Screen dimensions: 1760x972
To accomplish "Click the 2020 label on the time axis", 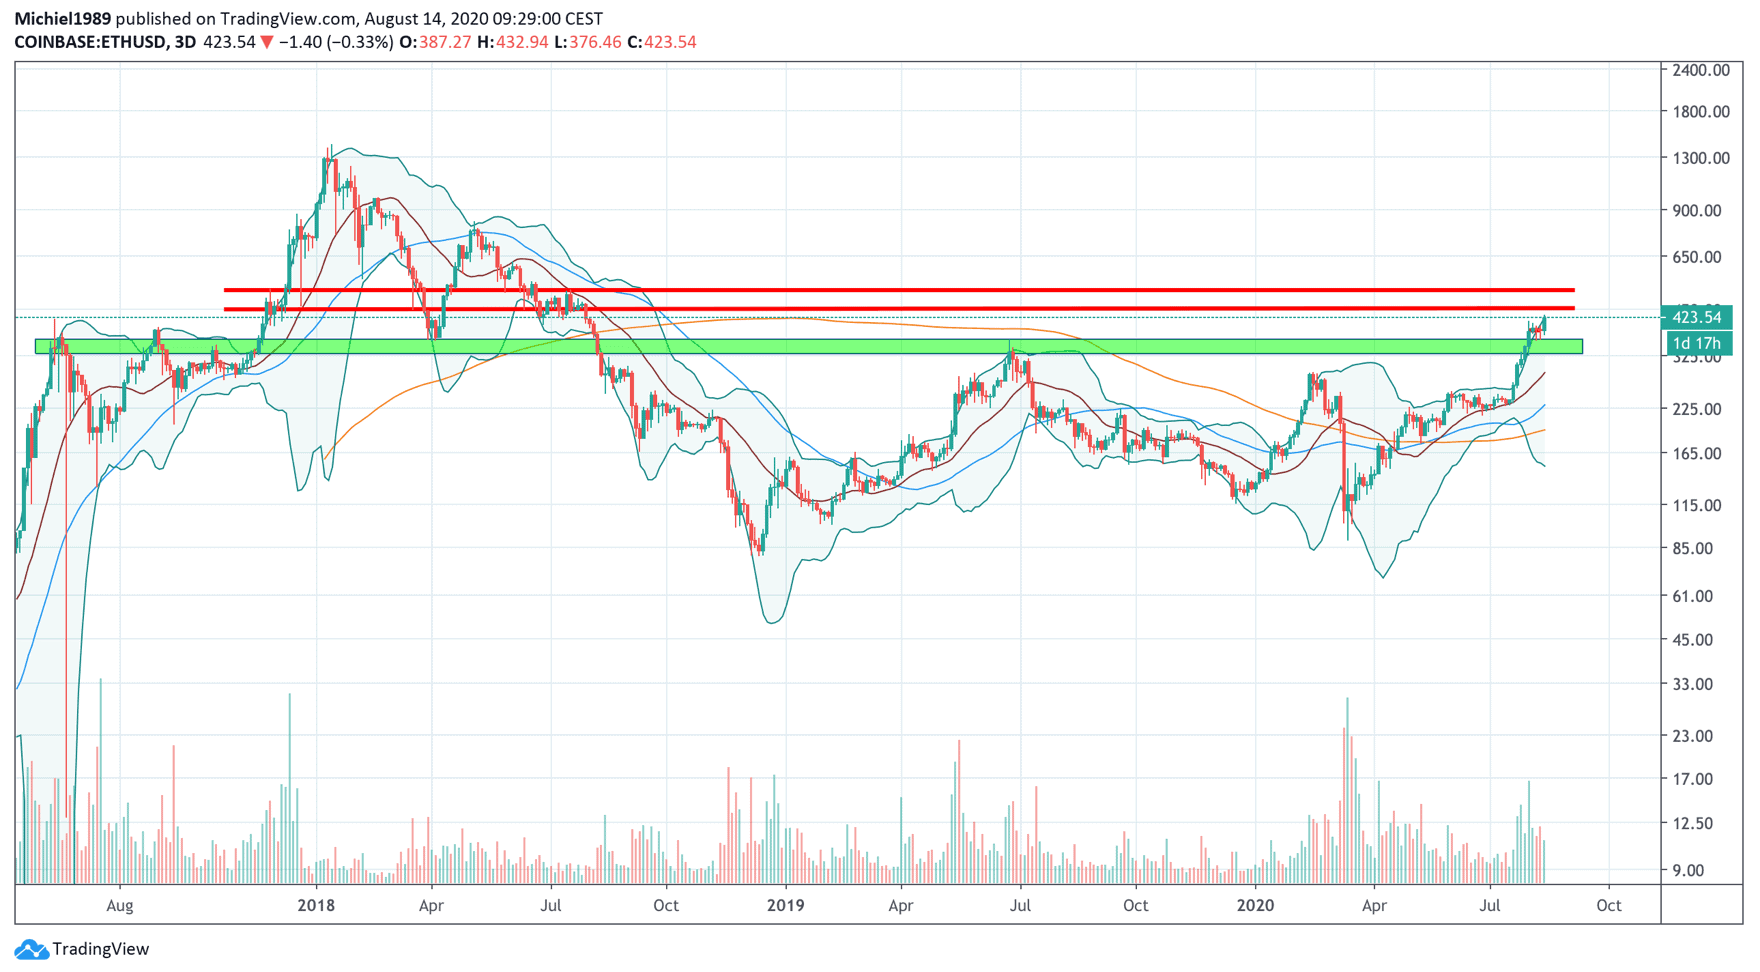I will 1255,906.
